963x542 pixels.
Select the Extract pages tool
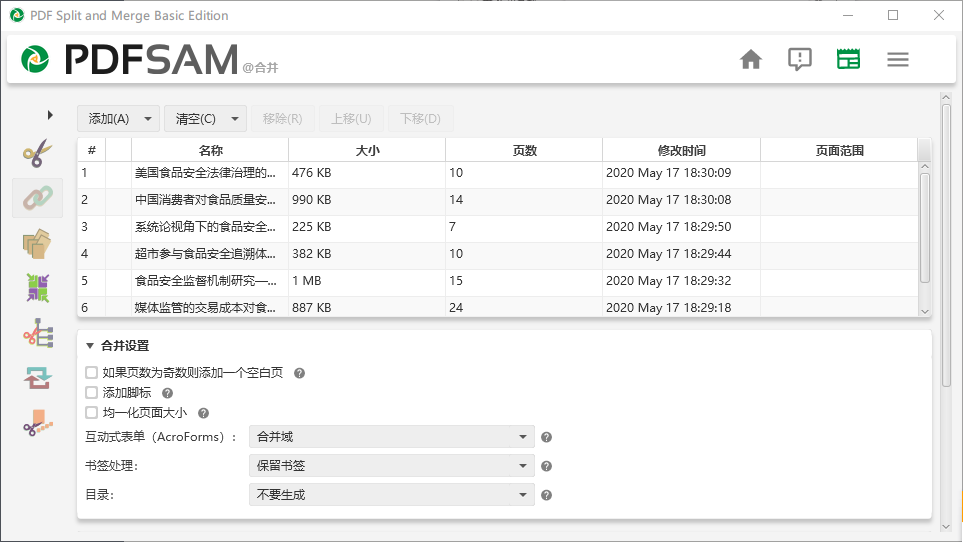[x=37, y=244]
